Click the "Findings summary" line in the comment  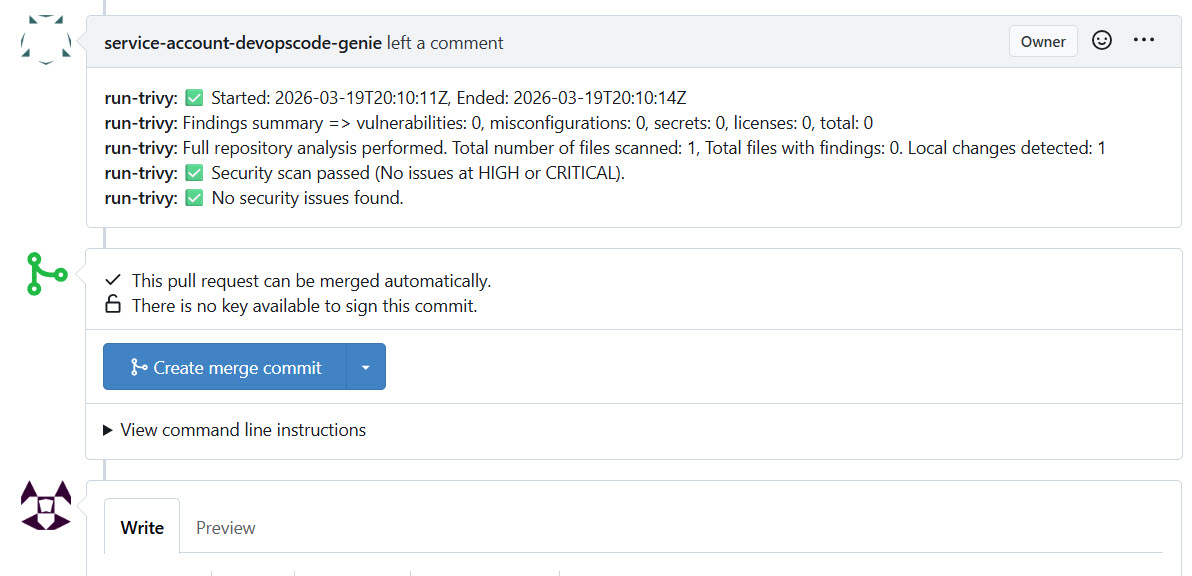coord(527,123)
